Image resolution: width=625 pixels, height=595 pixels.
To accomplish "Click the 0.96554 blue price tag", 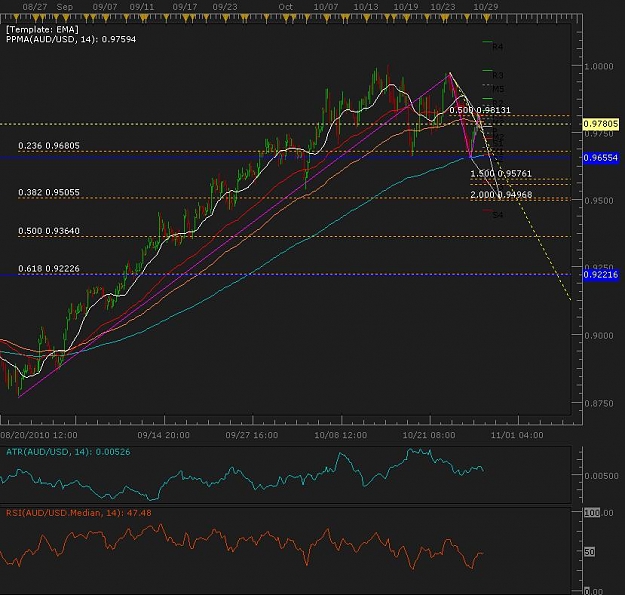I will tap(600, 158).
